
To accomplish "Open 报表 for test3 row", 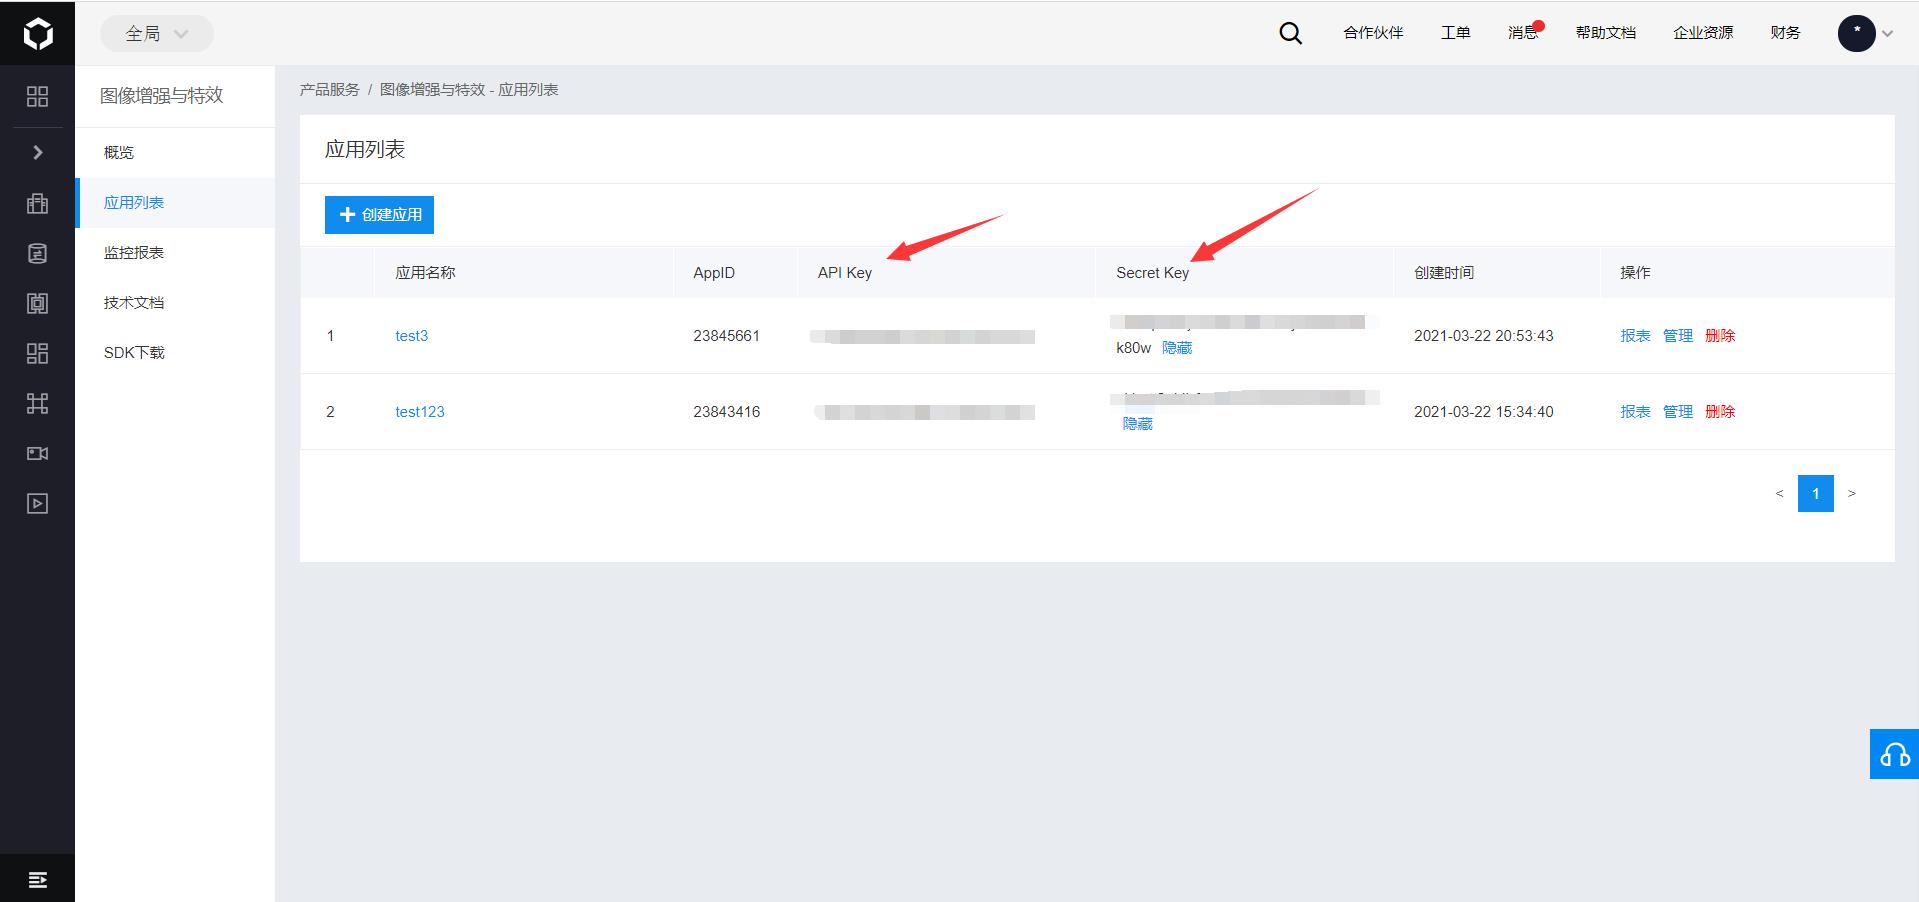I will point(1635,336).
